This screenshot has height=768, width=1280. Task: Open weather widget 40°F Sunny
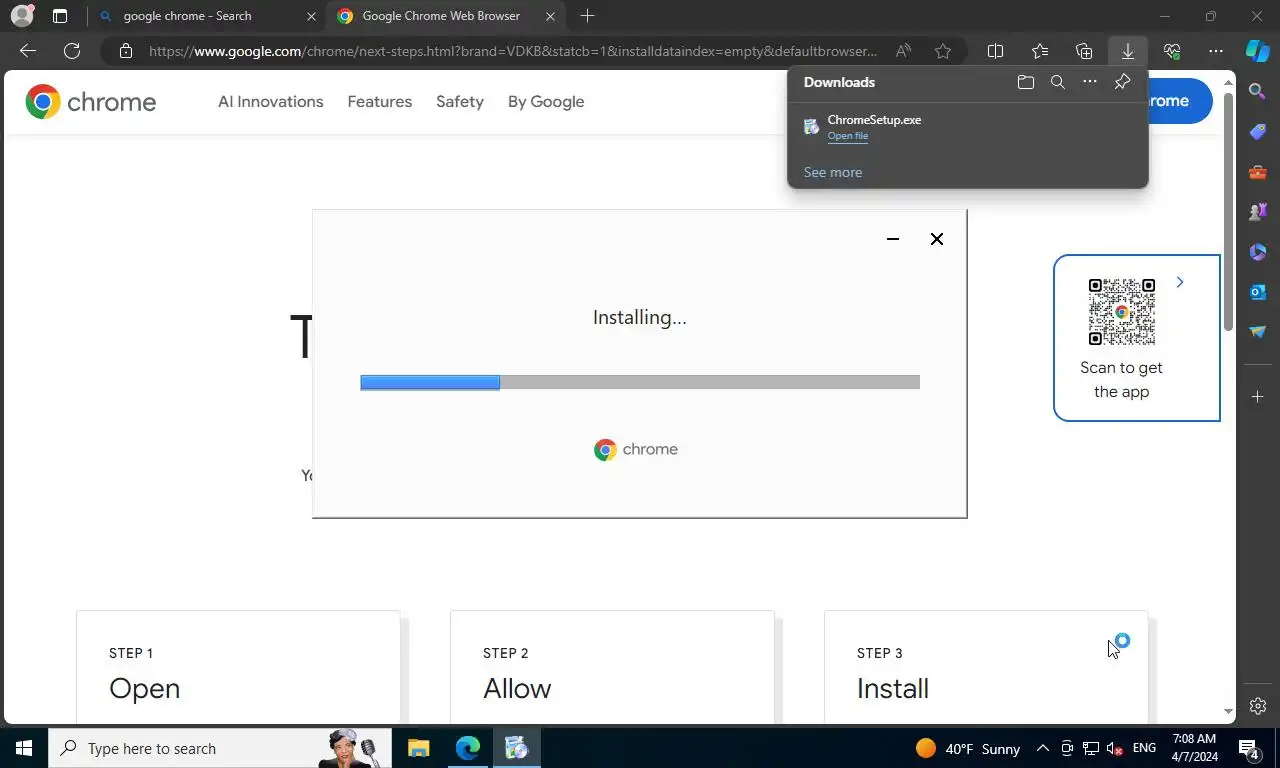pyautogui.click(x=968, y=748)
